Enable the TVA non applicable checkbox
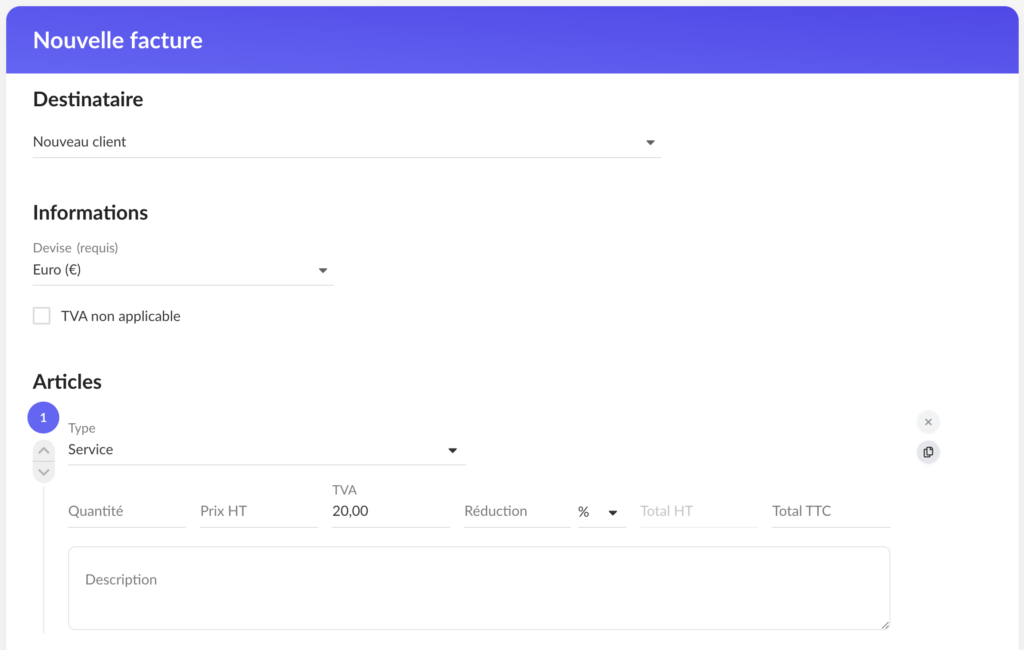This screenshot has height=650, width=1024. (x=42, y=316)
